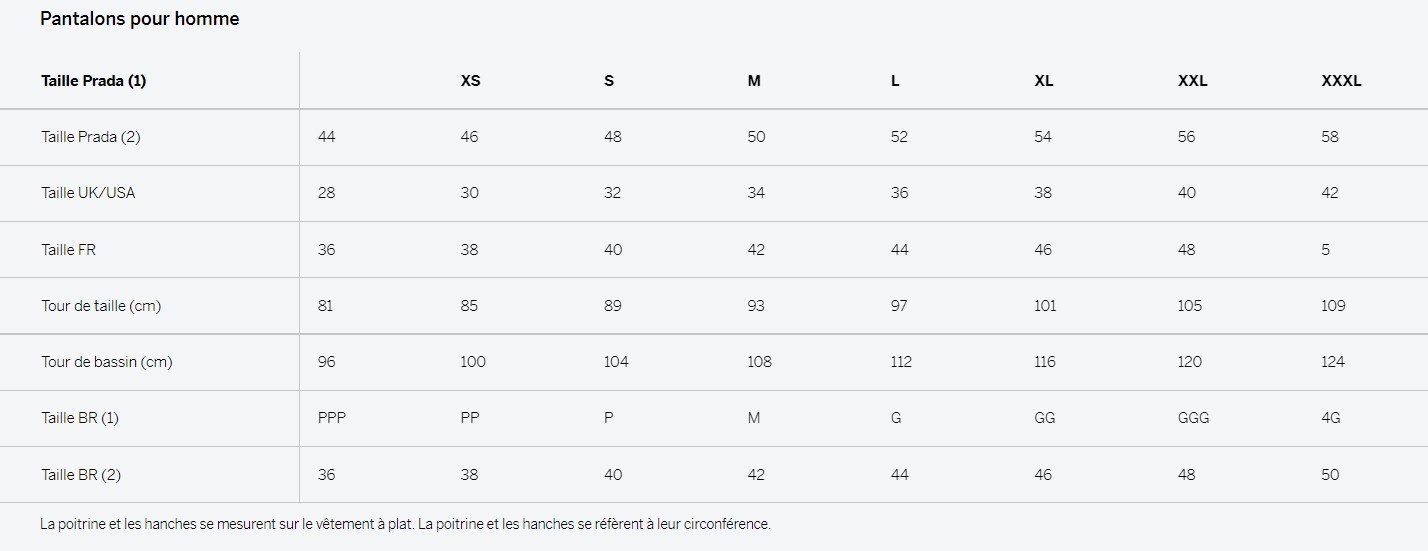This screenshot has height=551, width=1428.
Task: Select the XL column header
Action: [1044, 81]
